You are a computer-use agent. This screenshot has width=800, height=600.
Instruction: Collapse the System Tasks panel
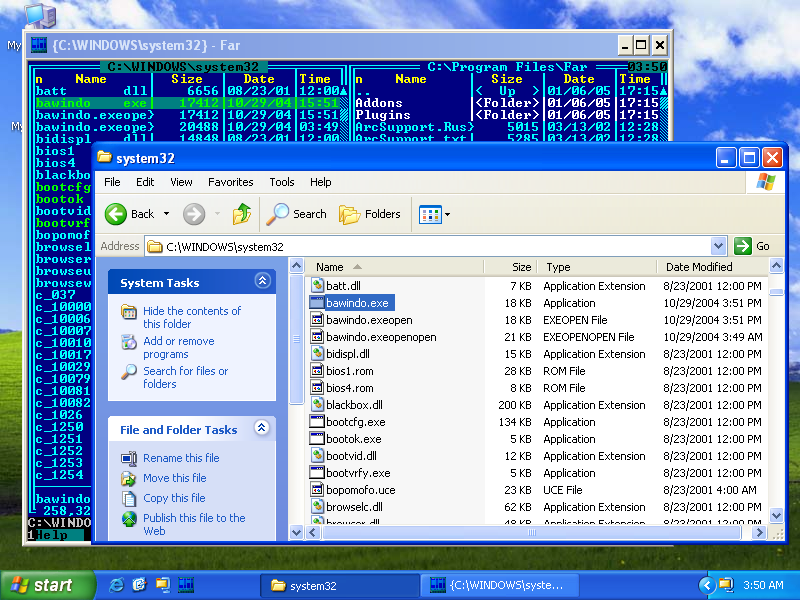(262, 281)
